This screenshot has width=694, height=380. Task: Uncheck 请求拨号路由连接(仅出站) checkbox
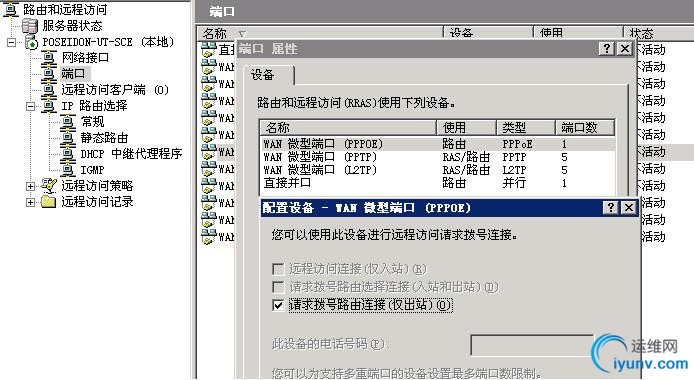(278, 305)
